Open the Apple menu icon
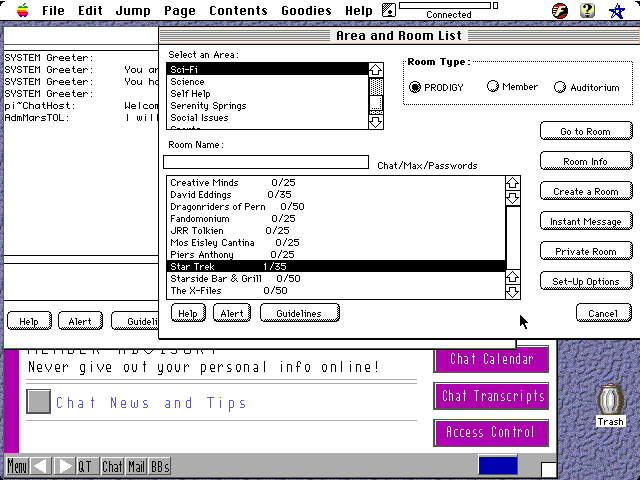Image resolution: width=642 pixels, height=480 pixels. pyautogui.click(x=23, y=10)
